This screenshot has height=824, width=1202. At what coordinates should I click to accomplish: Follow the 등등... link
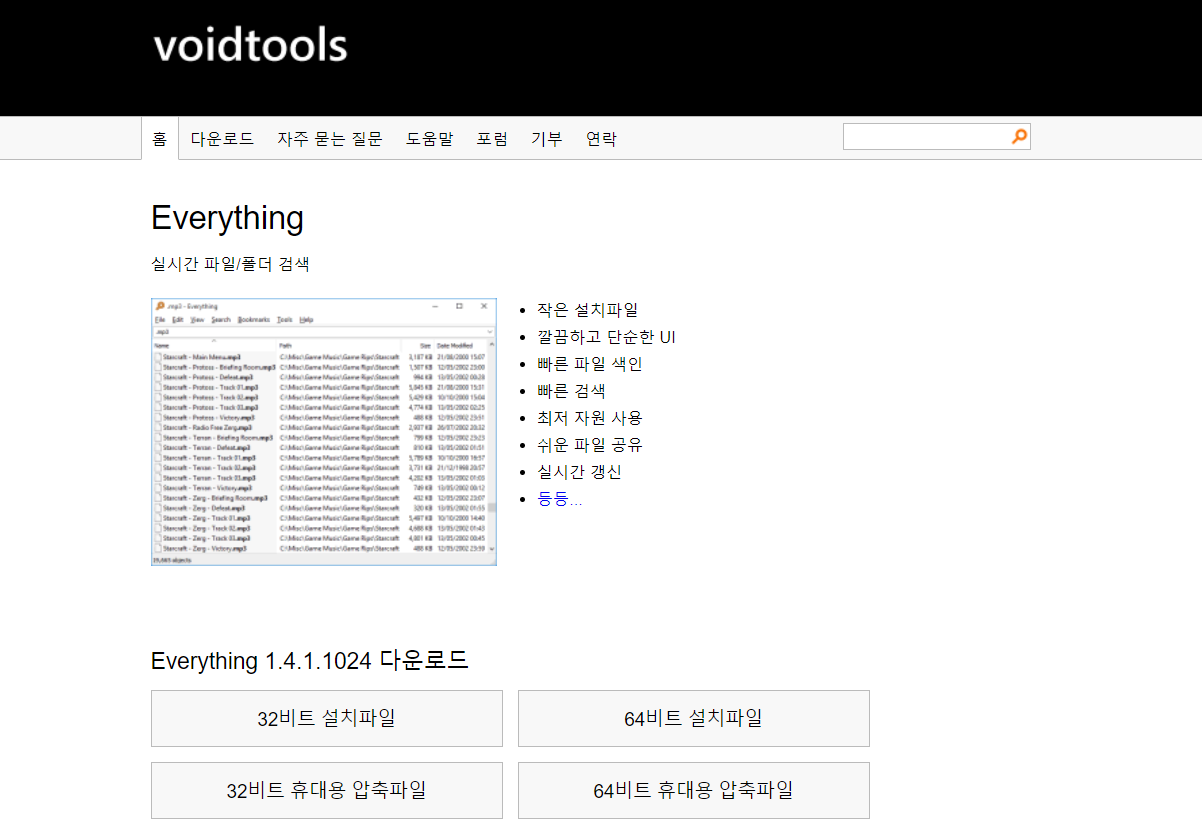pos(560,499)
